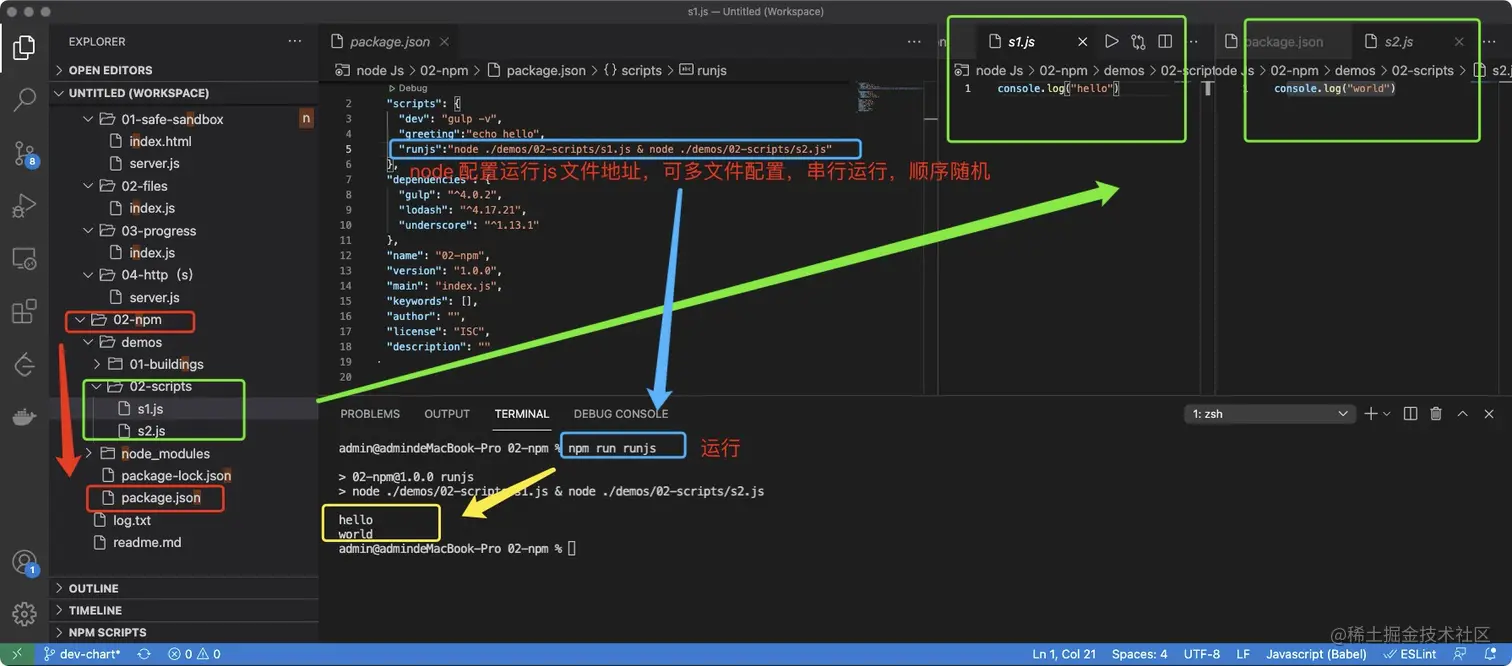Image resolution: width=1512 pixels, height=666 pixels.
Task: Split the terminal pane
Action: (1410, 413)
